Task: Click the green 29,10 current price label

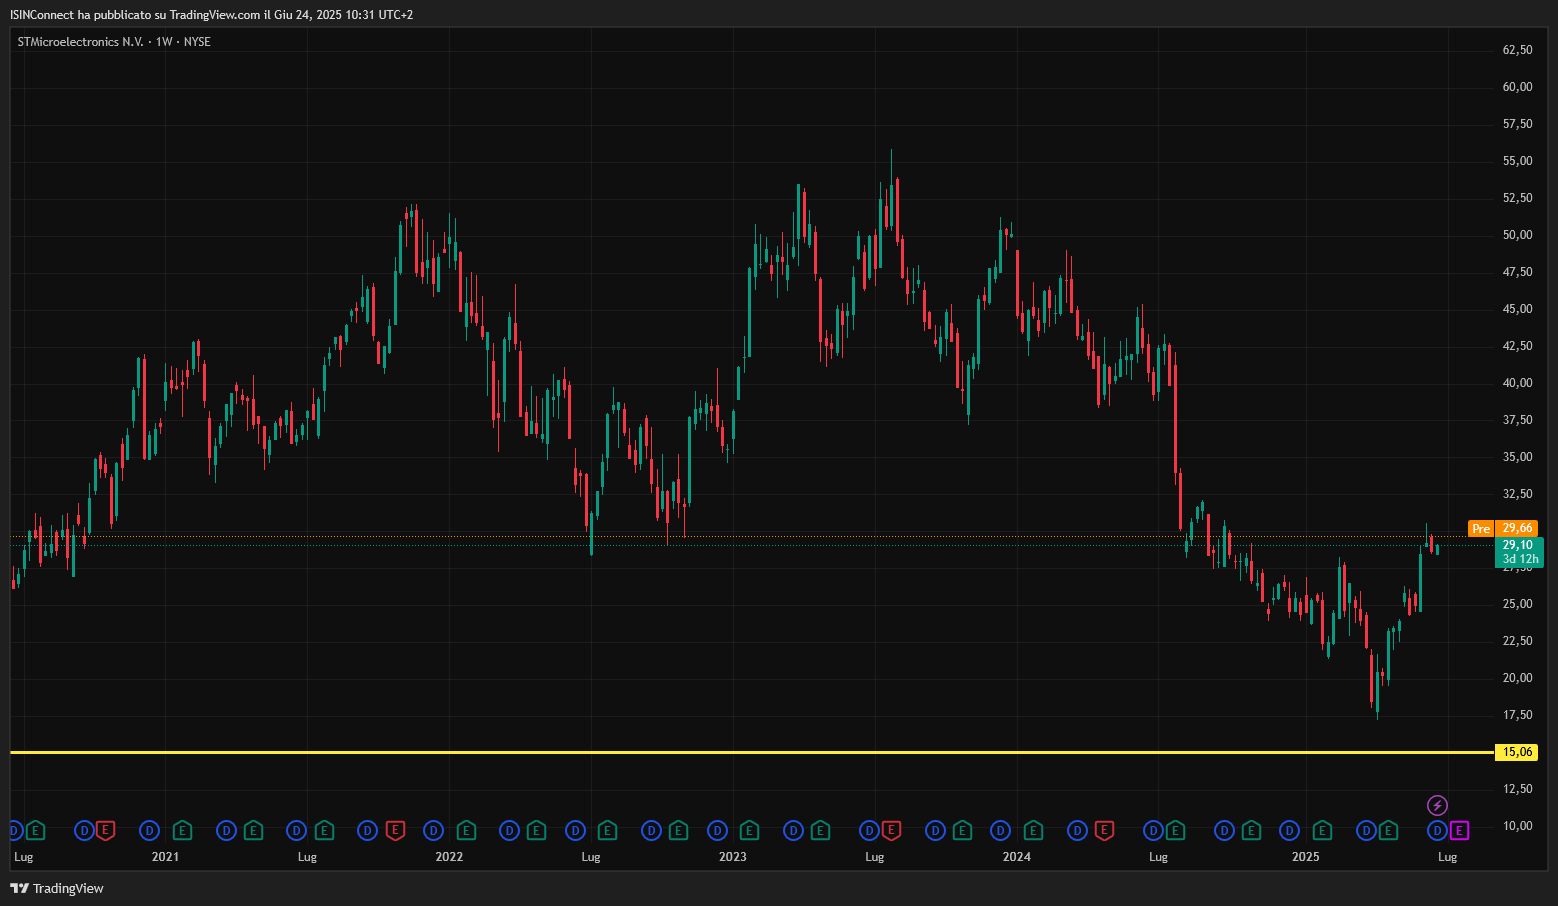Action: pos(1518,552)
